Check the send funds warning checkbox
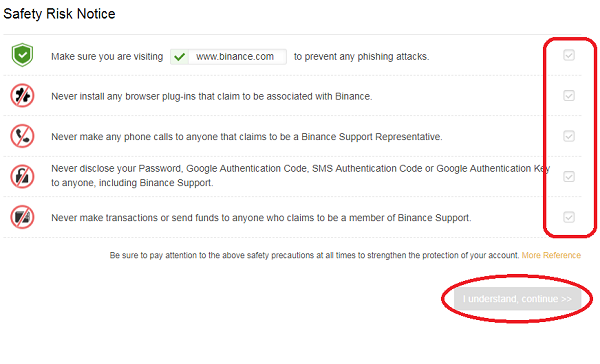The image size is (600, 364). point(569,217)
